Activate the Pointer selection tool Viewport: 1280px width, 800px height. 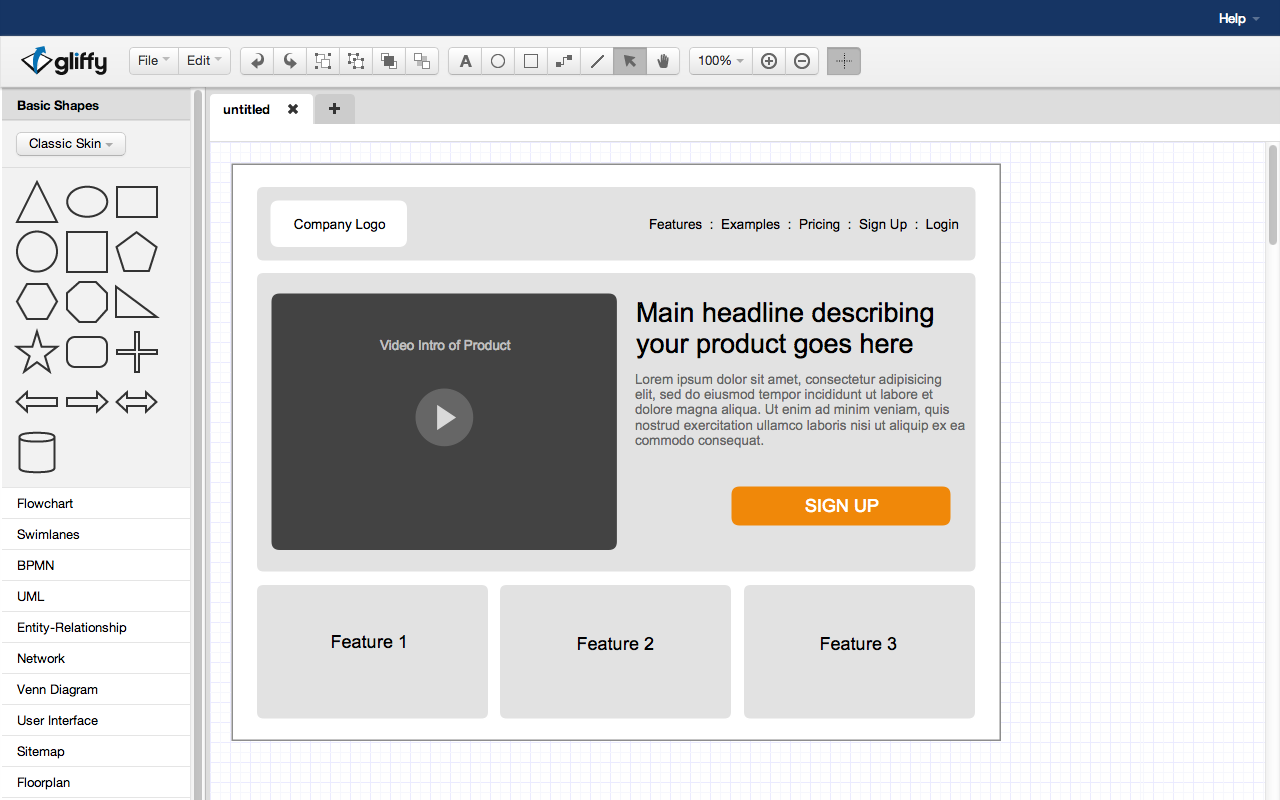click(x=630, y=61)
